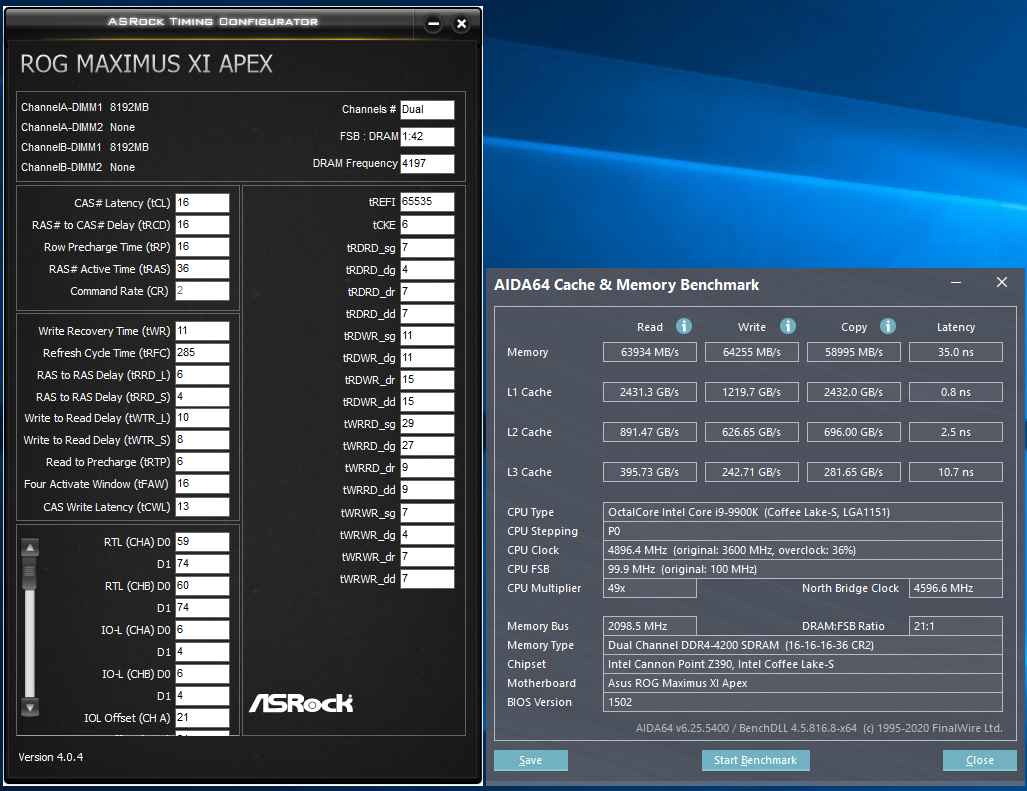Click the CAS# Latency (tCL) field
The height and width of the screenshot is (791, 1027).
pyautogui.click(x=202, y=203)
